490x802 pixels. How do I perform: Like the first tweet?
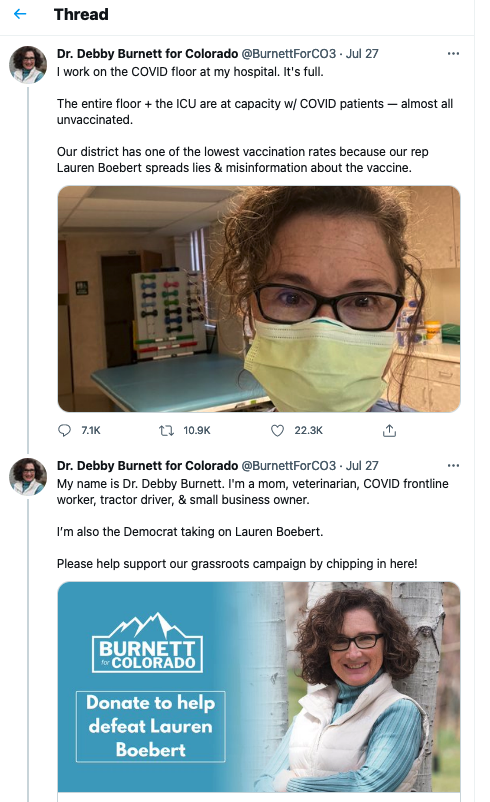click(x=277, y=431)
